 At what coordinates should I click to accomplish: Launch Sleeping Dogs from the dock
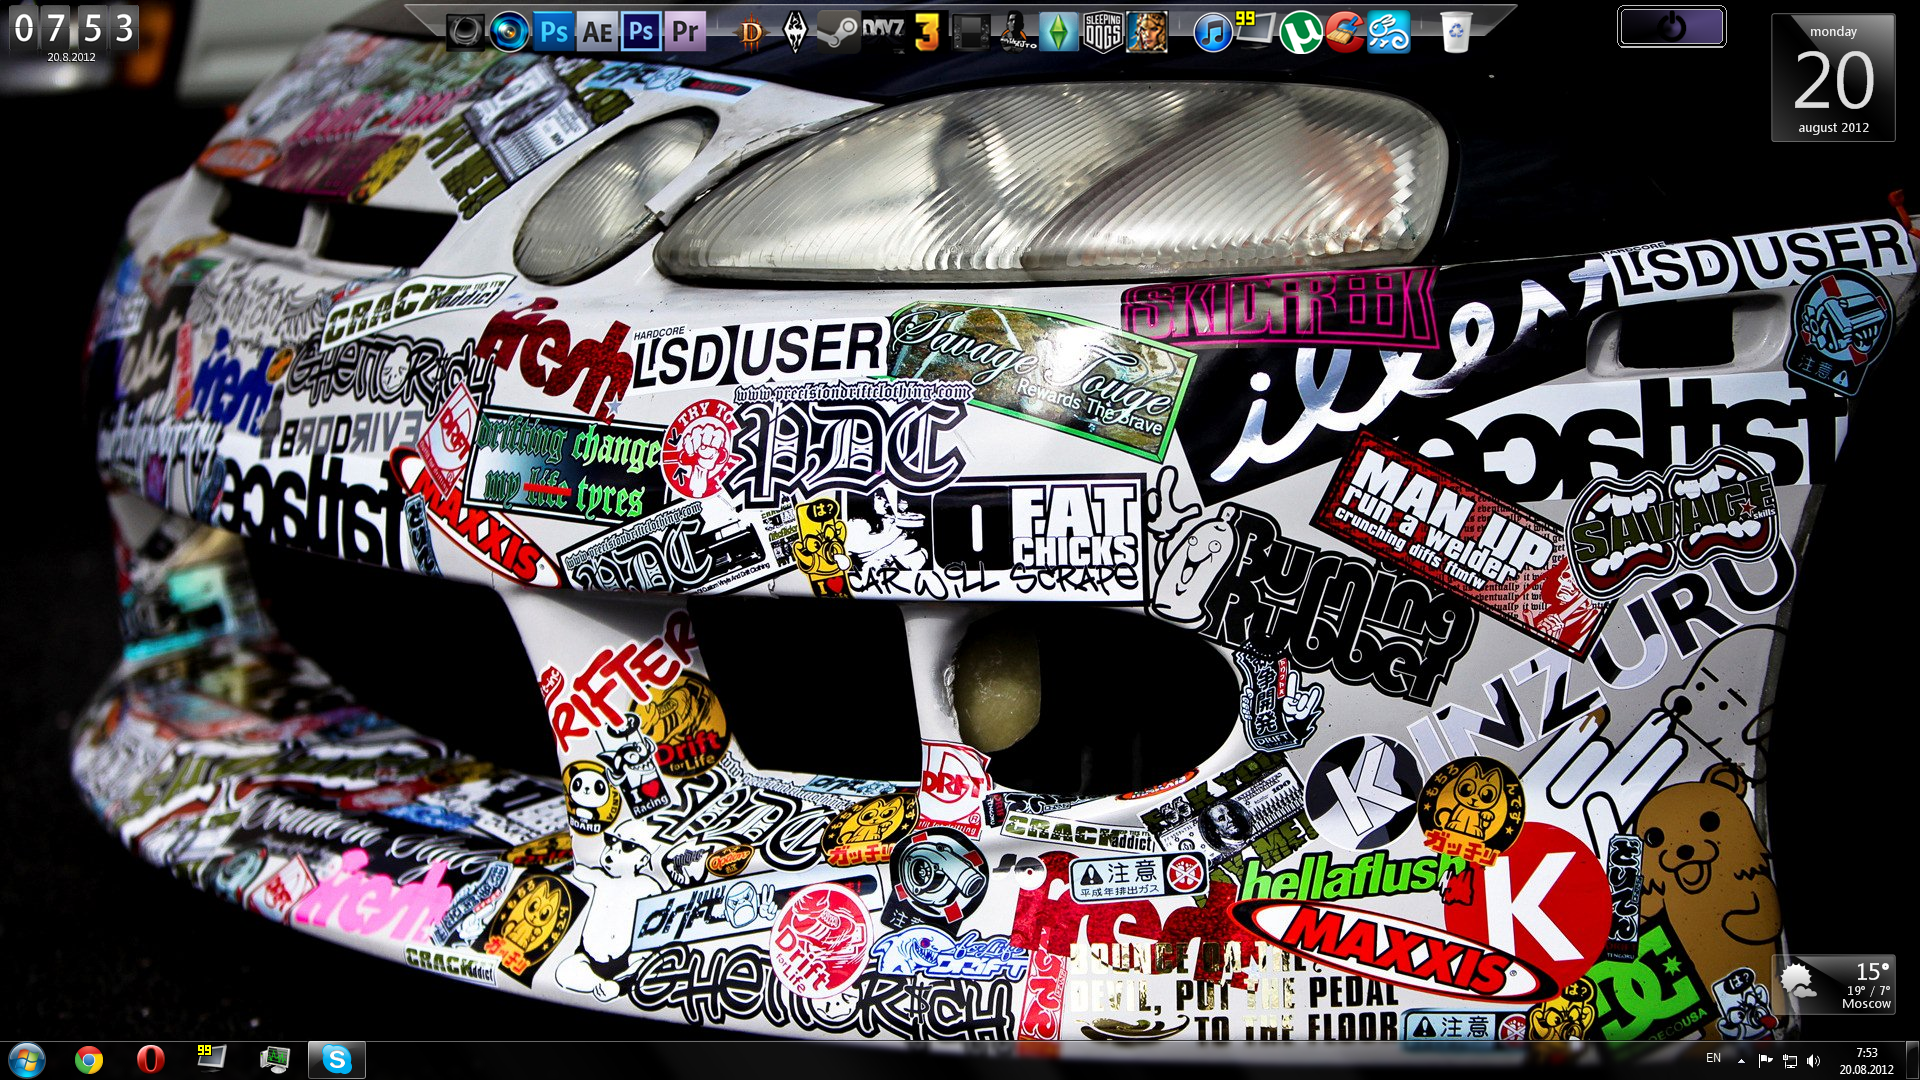tap(1103, 32)
